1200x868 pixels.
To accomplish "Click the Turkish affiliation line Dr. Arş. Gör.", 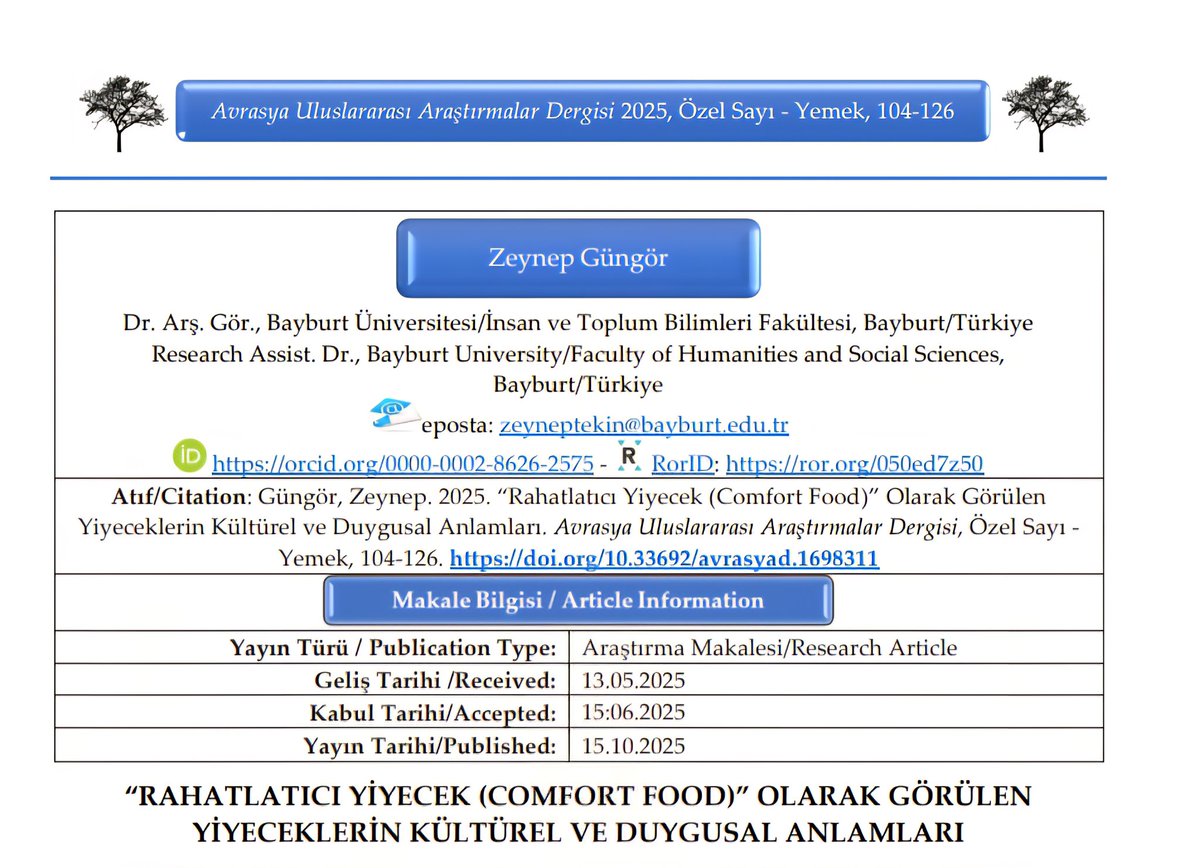I will pyautogui.click(x=578, y=324).
